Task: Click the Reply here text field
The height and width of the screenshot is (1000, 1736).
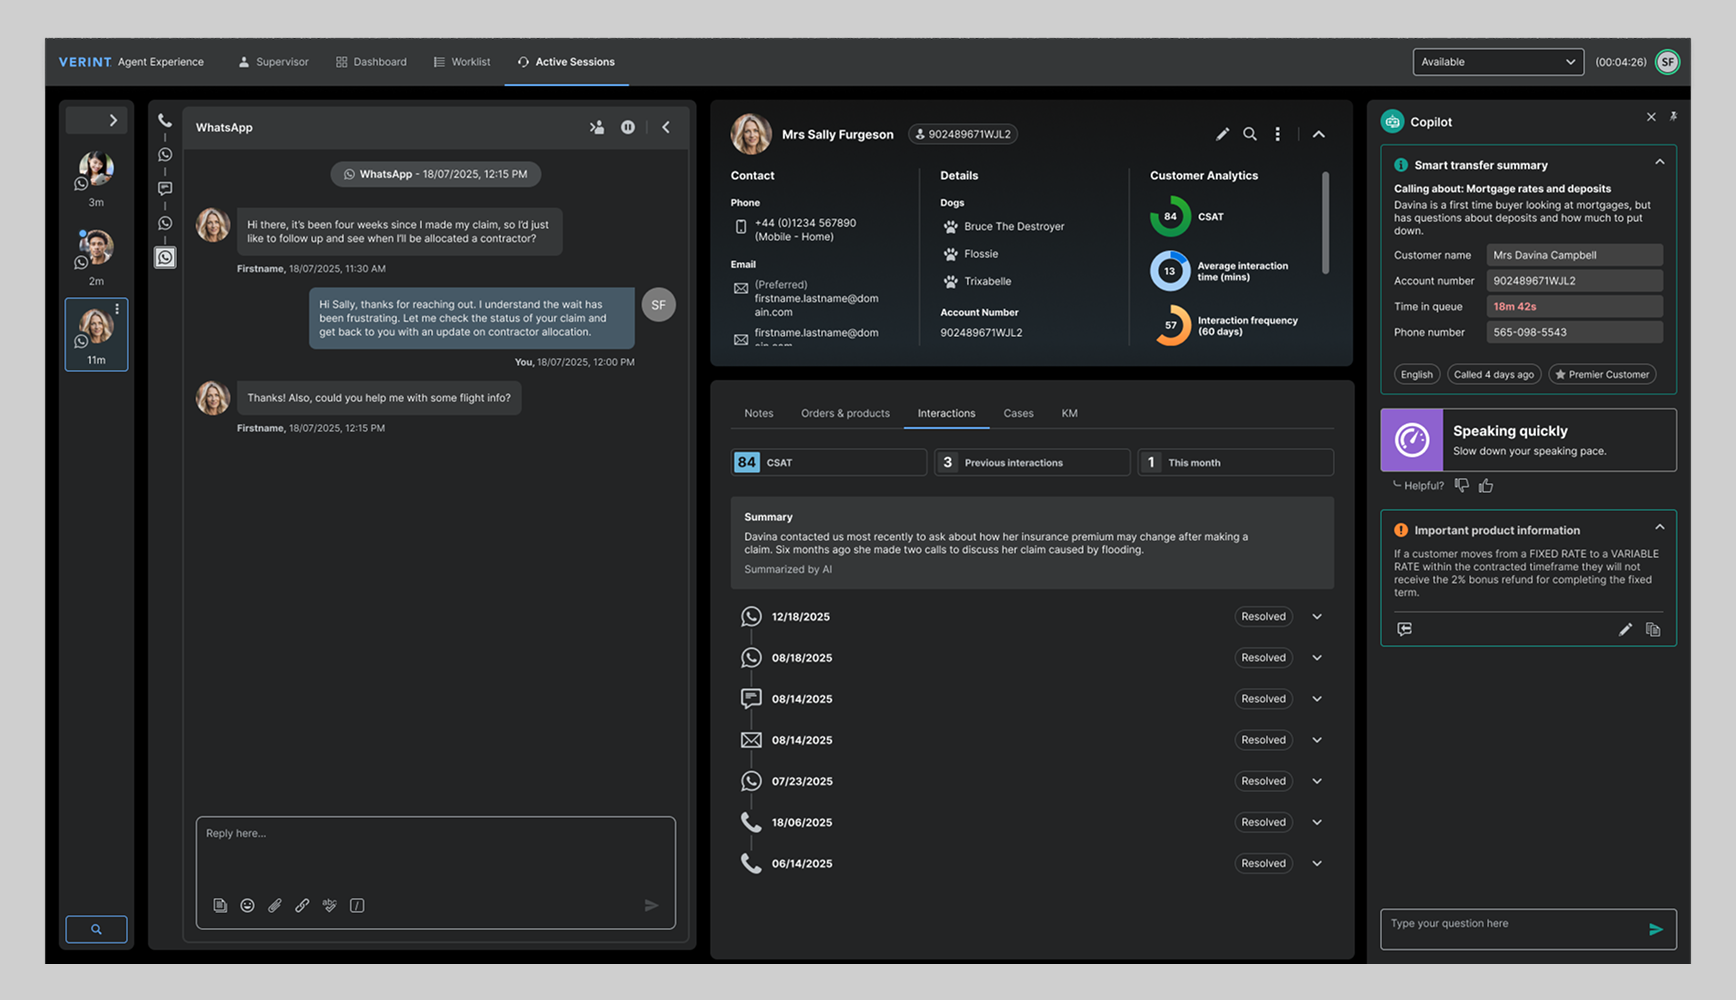Action: [435, 850]
